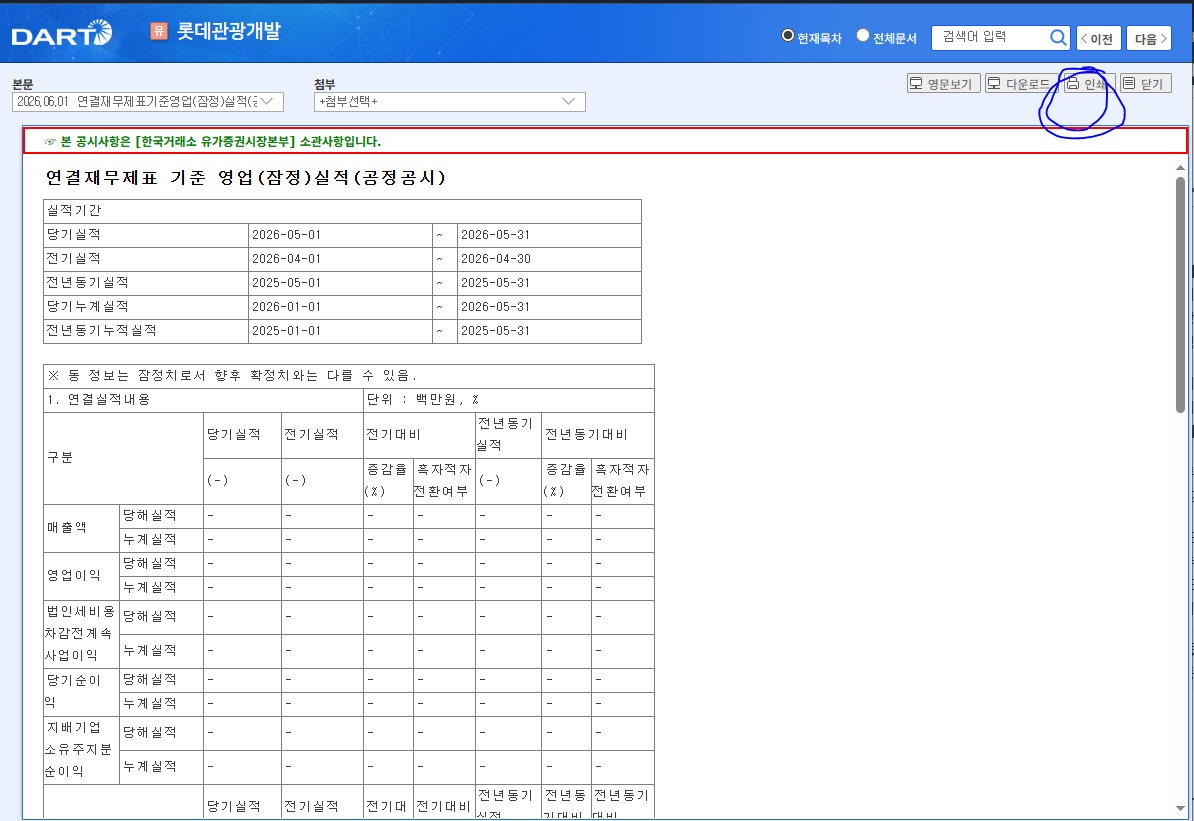This screenshot has width=1194, height=821.
Task: Click the 1. 연결실적내용 cell
Action: coord(203,401)
